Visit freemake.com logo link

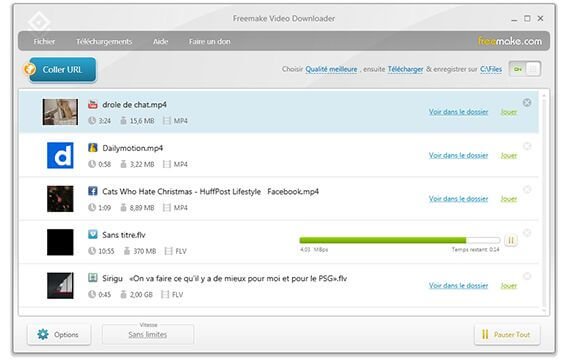point(510,41)
